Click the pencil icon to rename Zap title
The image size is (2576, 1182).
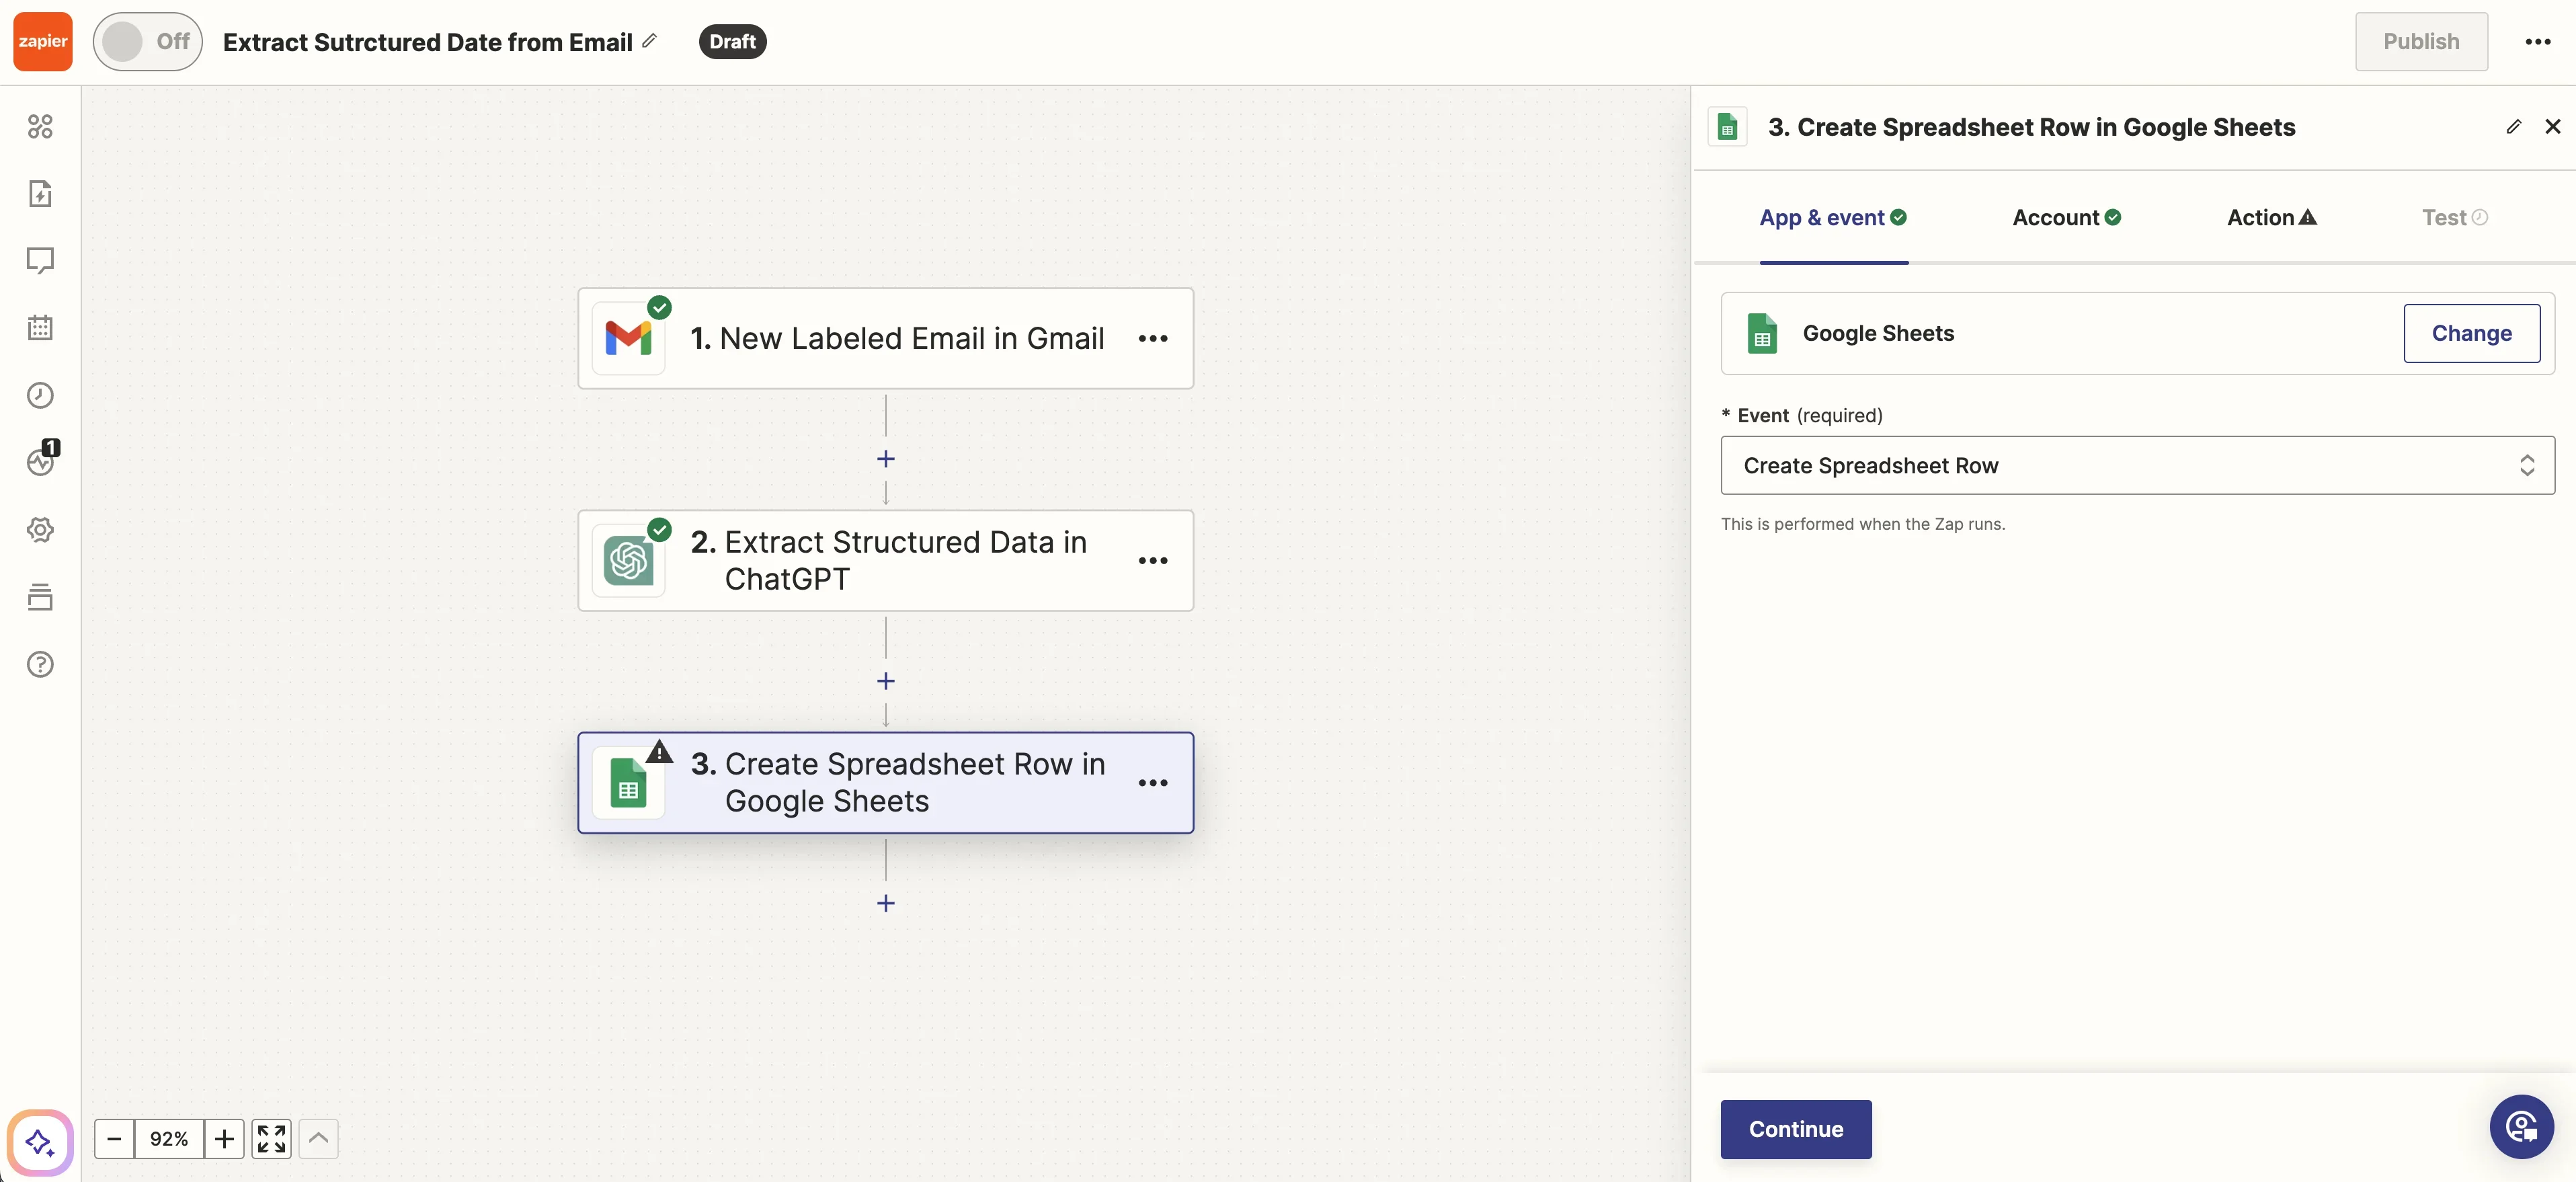point(649,41)
